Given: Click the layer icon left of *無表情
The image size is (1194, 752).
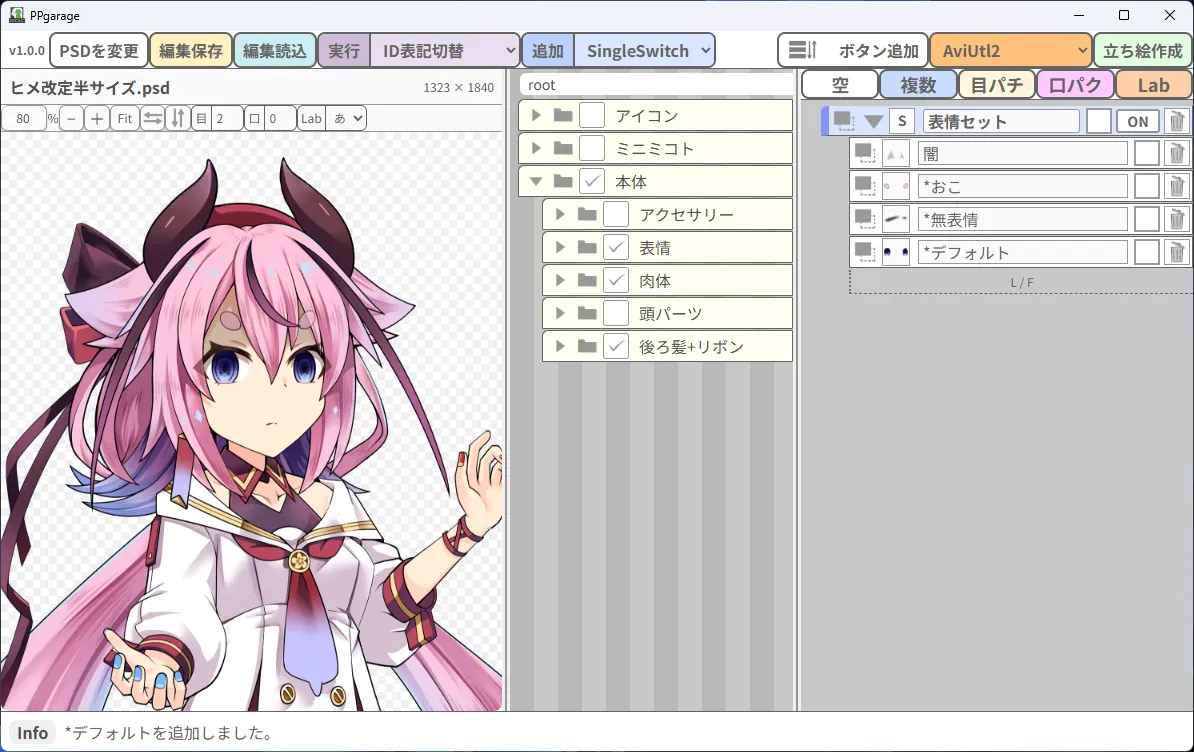Looking at the screenshot, I should coord(864,219).
